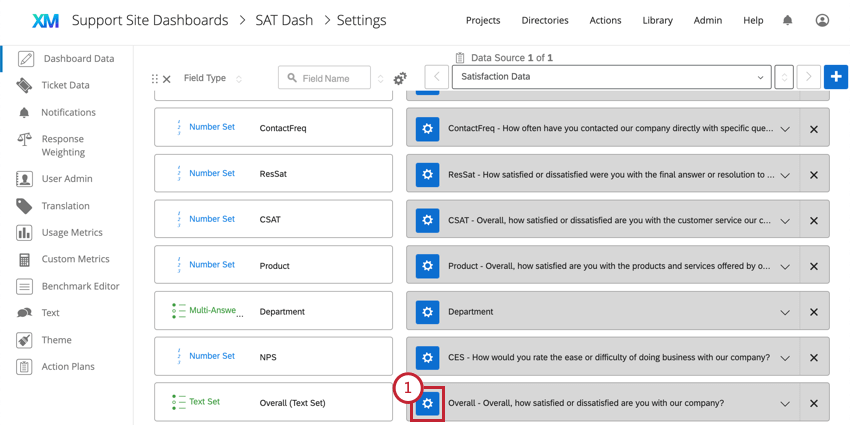This screenshot has width=850, height=425.
Task: Expand Overall source field dropdown chevron
Action: point(784,403)
